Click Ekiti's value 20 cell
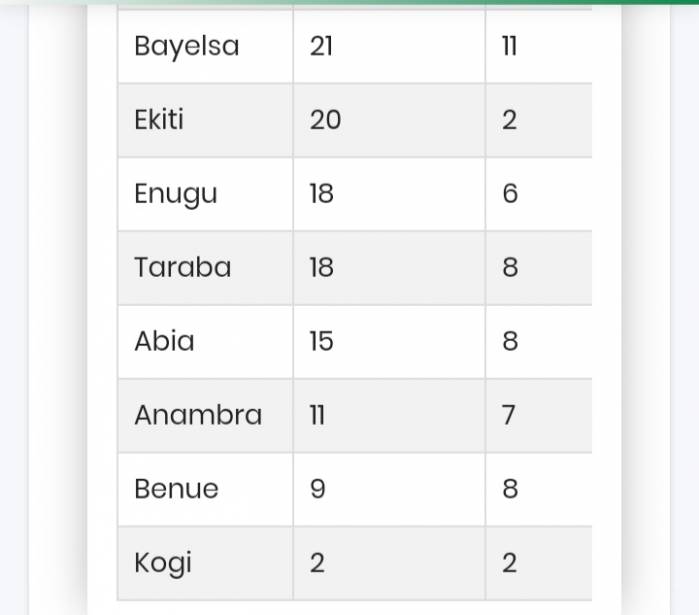This screenshot has height=615, width=699. click(389, 120)
